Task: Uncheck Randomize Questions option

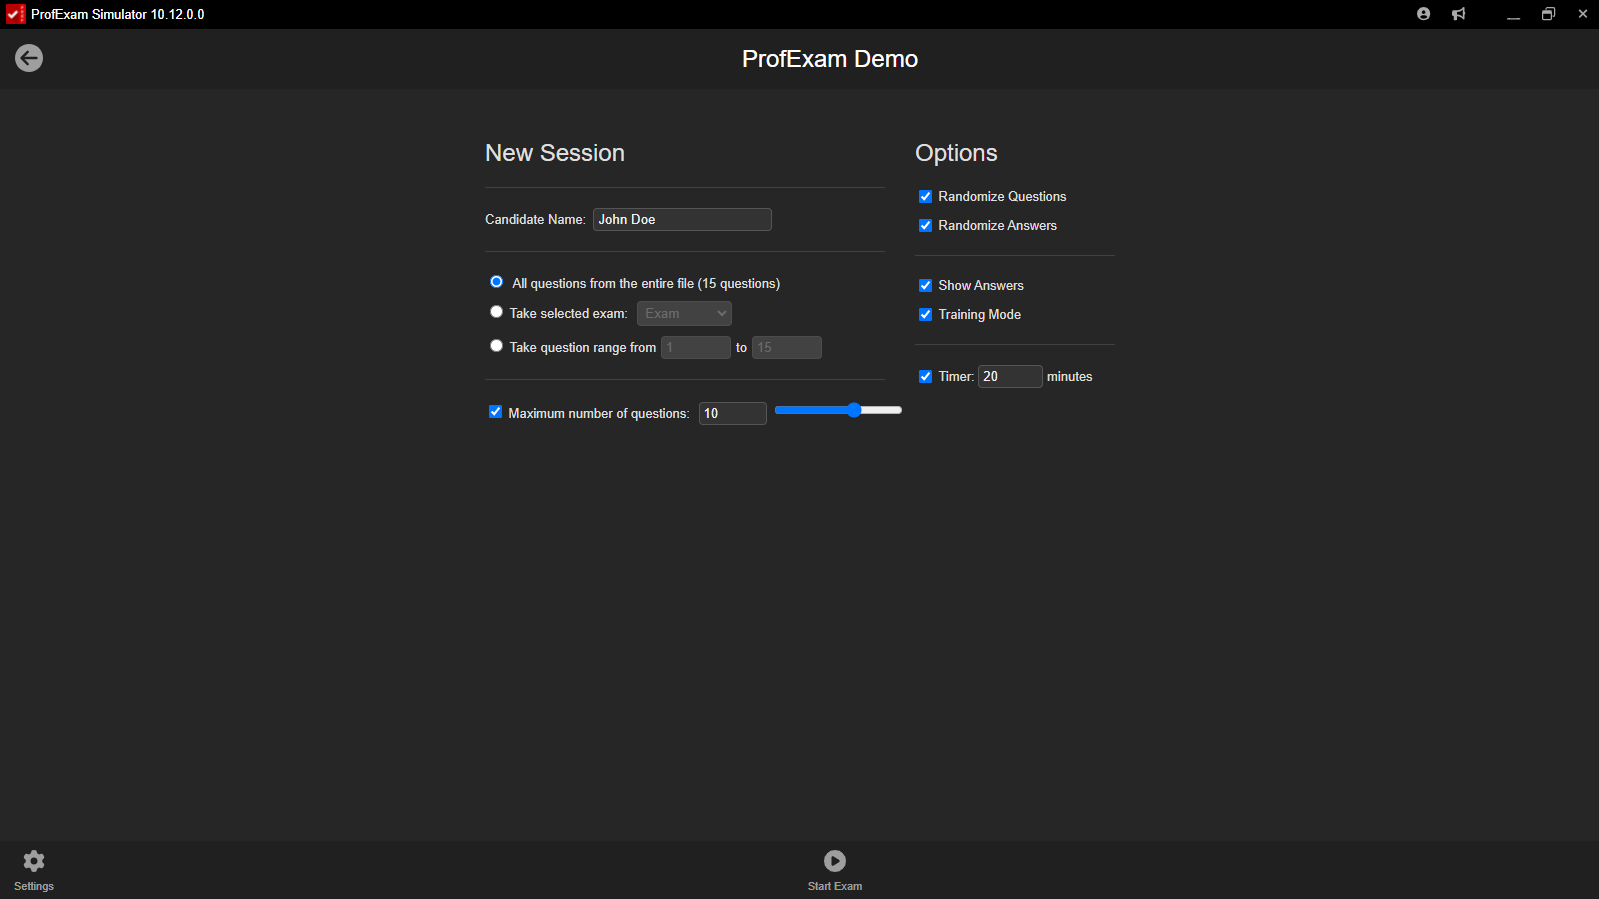Action: (925, 196)
